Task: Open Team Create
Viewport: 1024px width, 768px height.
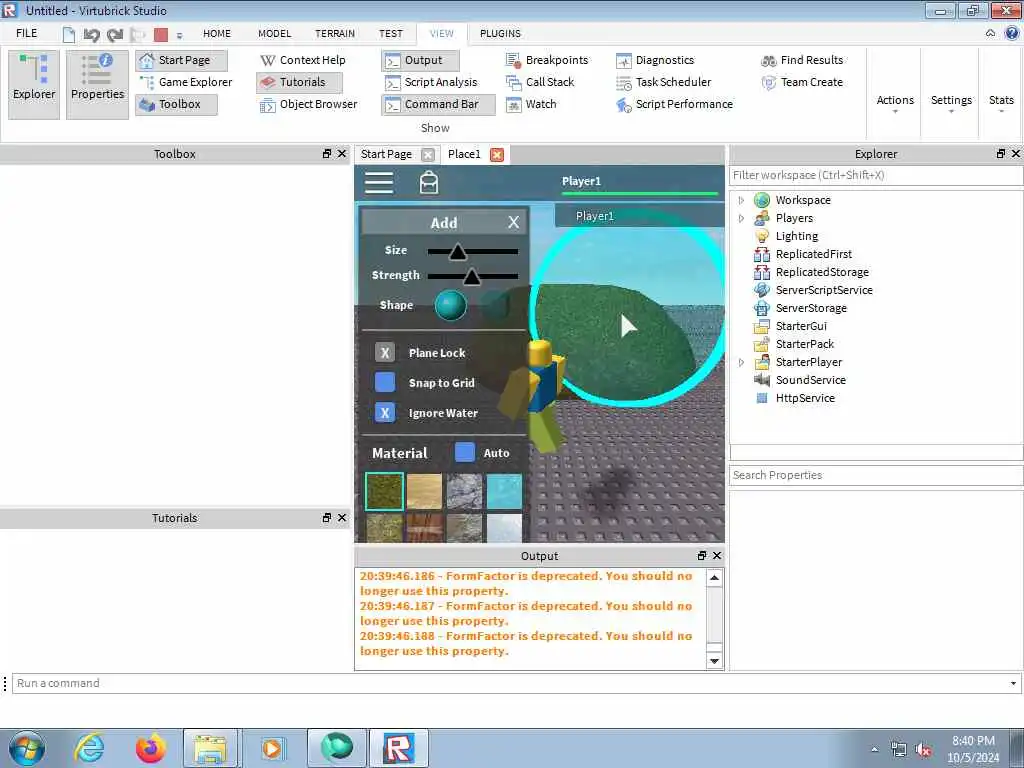Action: (802, 82)
